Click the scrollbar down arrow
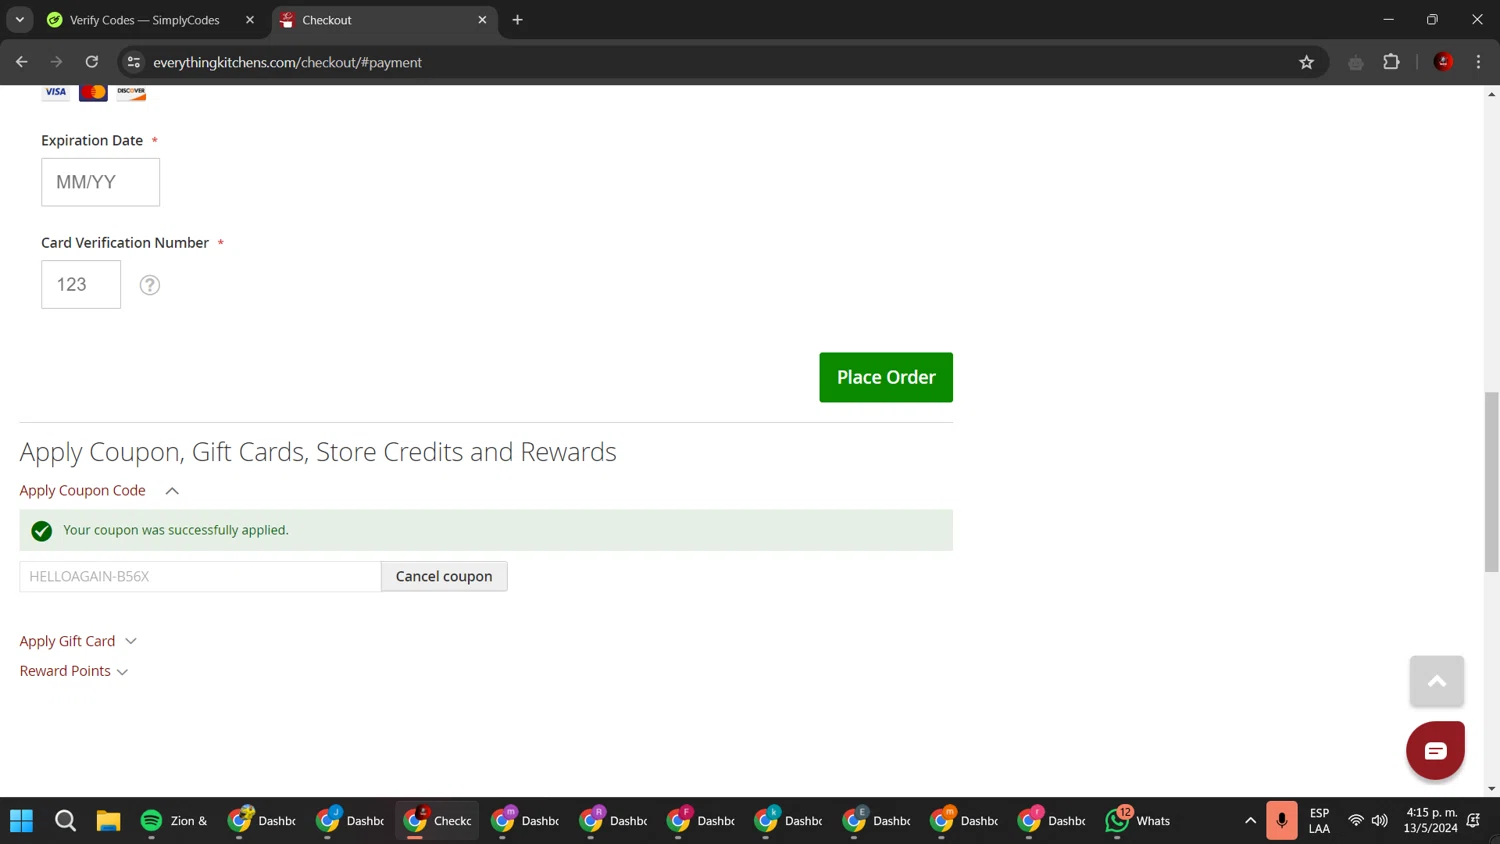The width and height of the screenshot is (1500, 844). pos(1491,789)
